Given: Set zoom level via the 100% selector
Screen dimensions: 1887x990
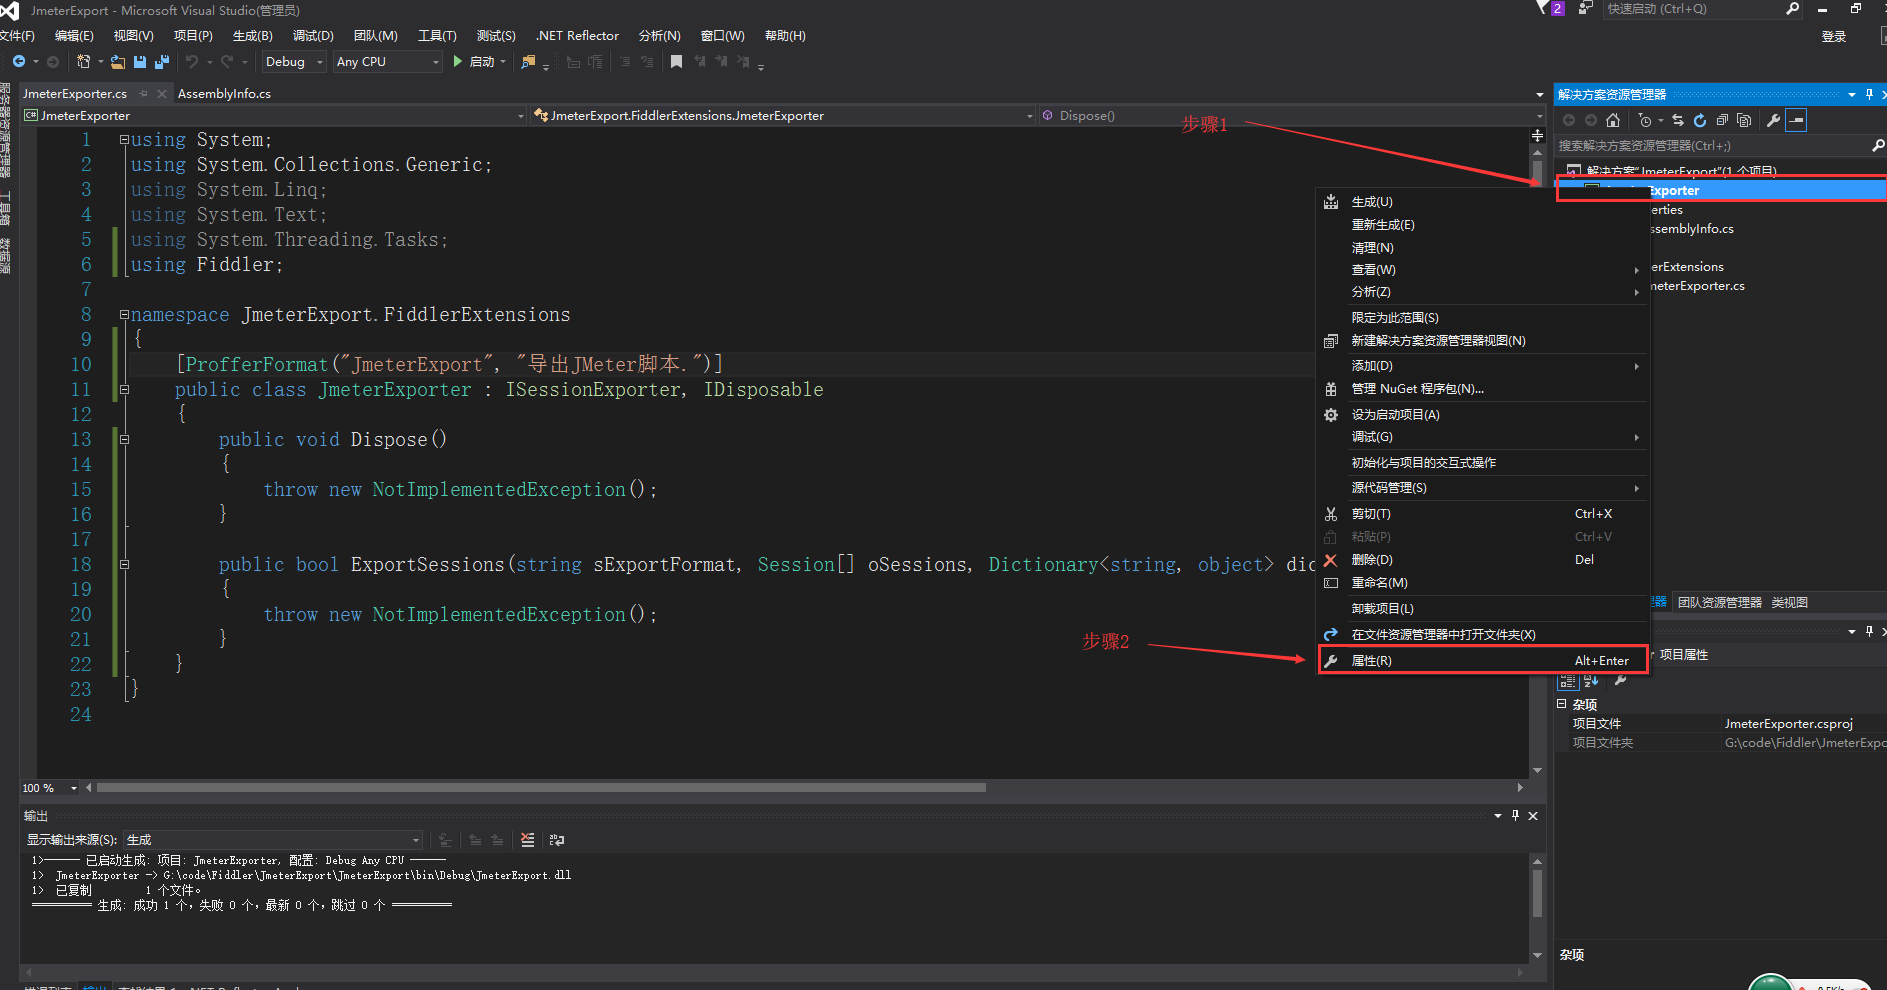Looking at the screenshot, I should (x=48, y=788).
